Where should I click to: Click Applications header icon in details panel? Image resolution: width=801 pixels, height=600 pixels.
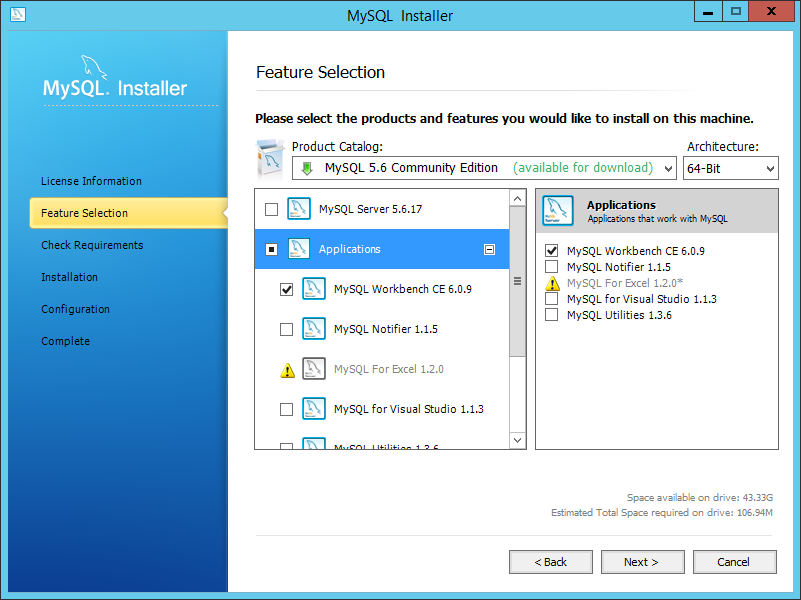558,210
